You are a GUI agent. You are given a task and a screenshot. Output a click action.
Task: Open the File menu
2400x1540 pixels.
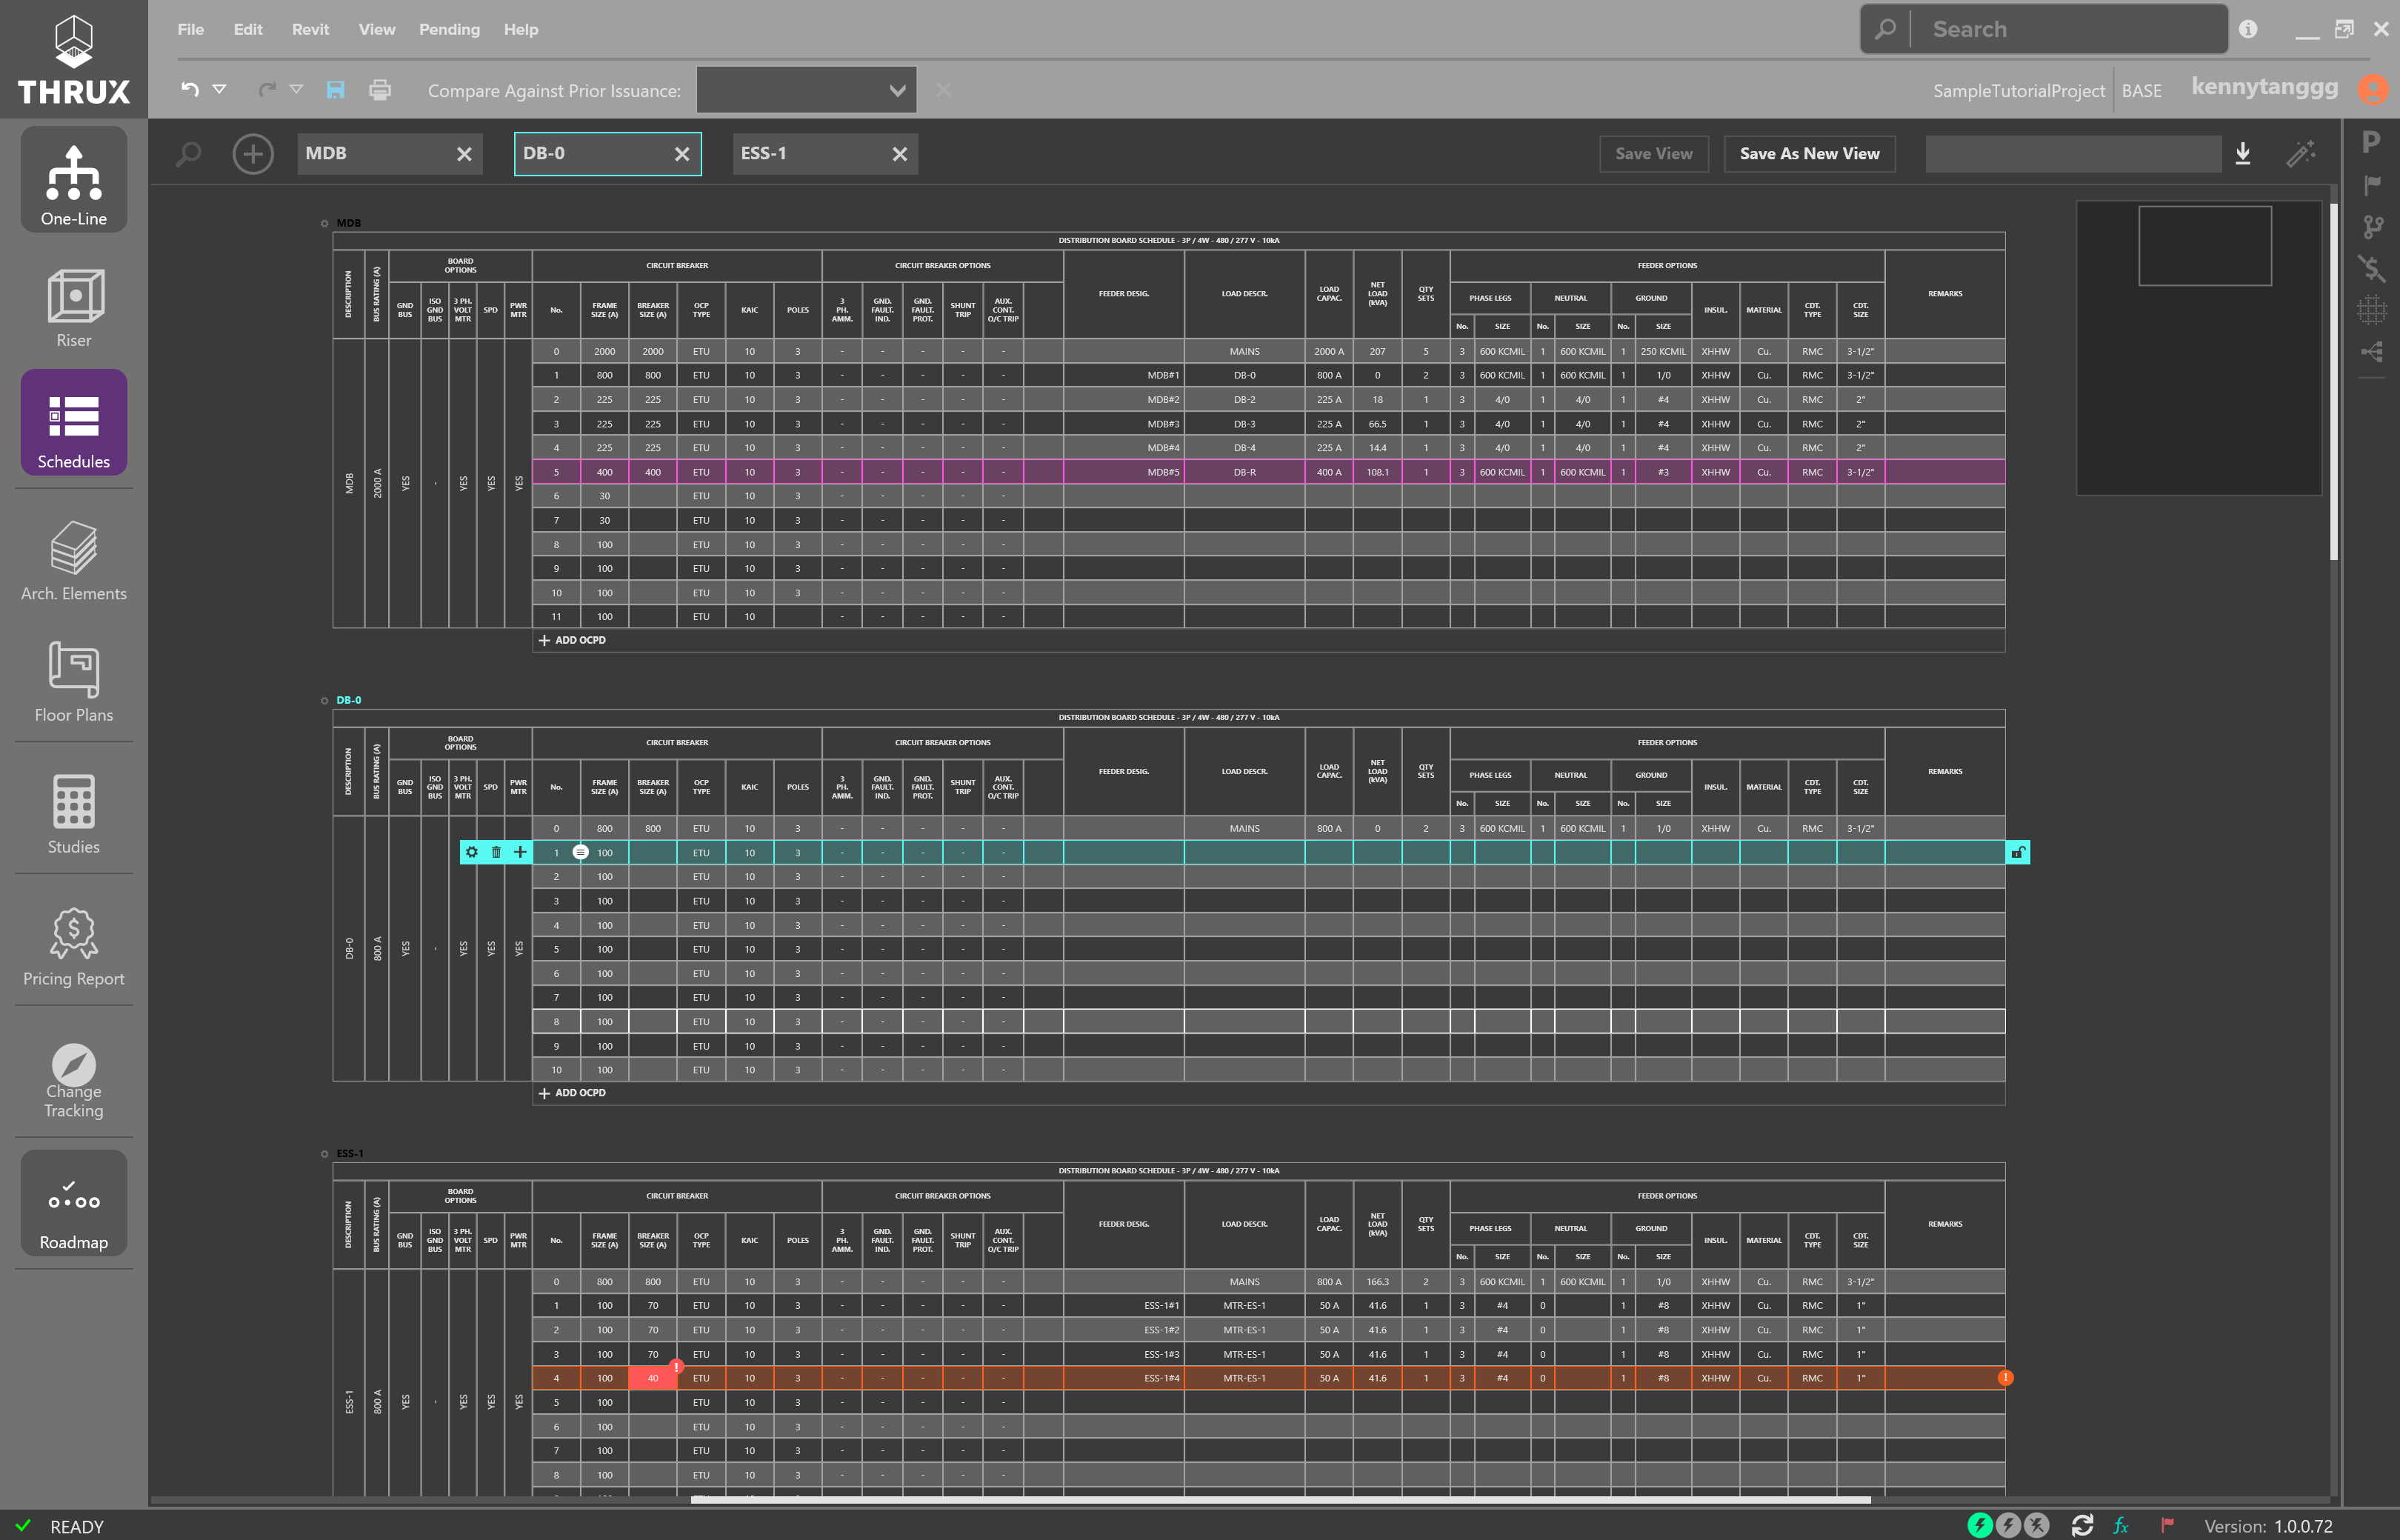(190, 29)
